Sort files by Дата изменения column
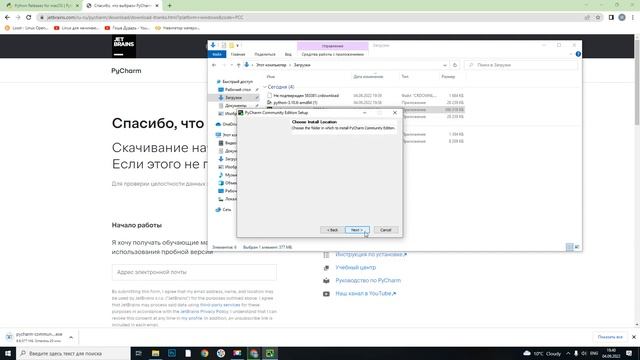Image resolution: width=640 pixels, height=360 pixels. point(368,76)
